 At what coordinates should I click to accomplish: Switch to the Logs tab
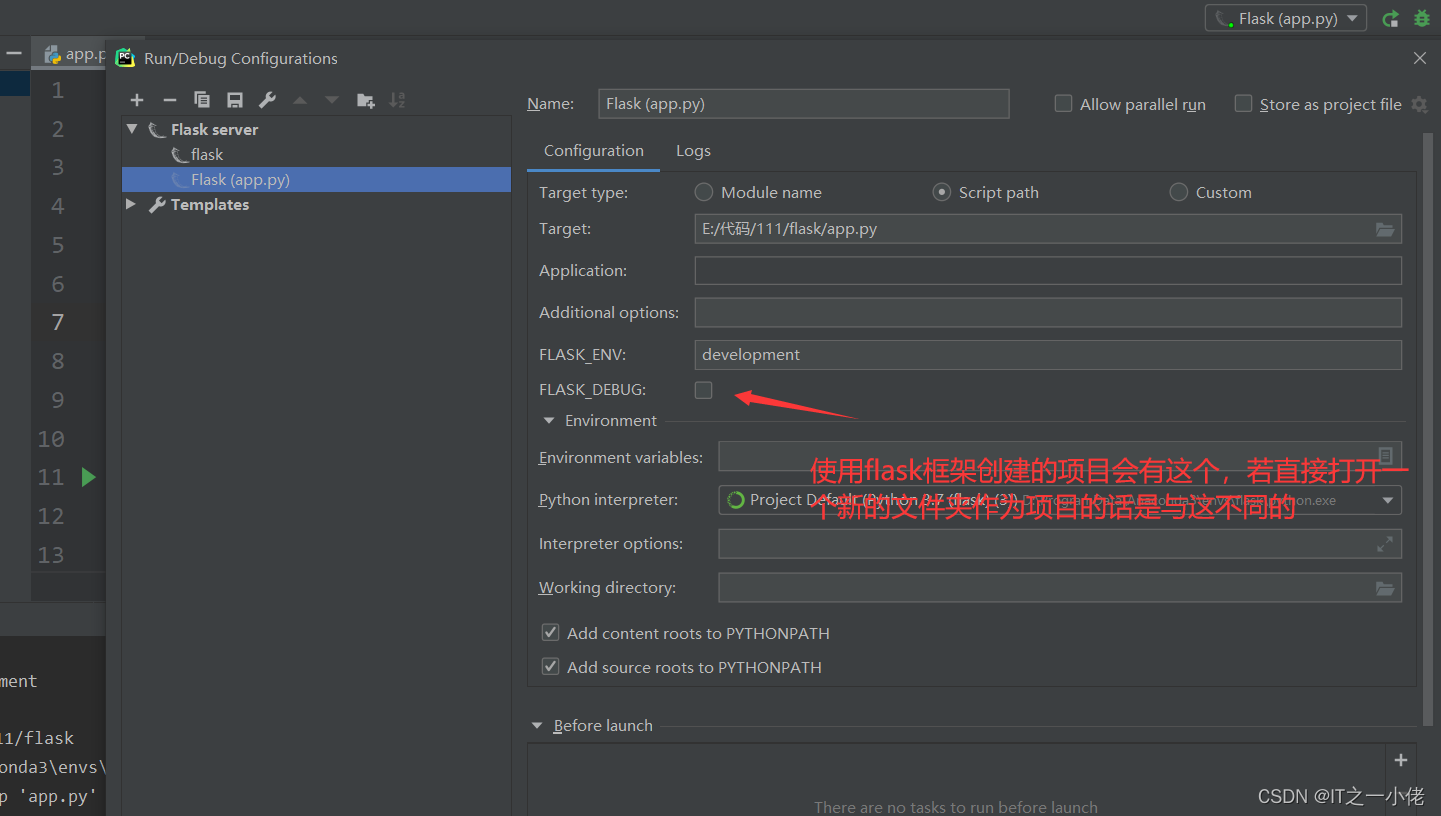693,151
